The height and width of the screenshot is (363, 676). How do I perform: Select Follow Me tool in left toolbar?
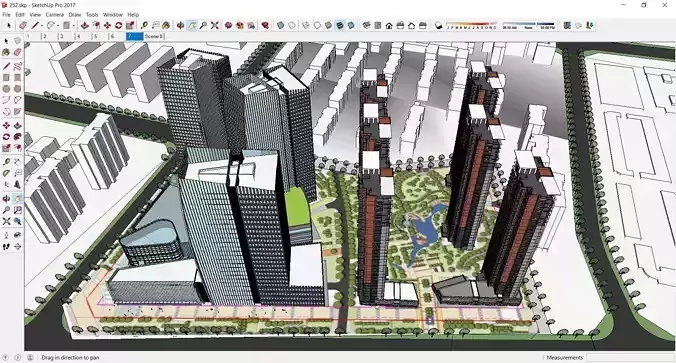click(x=17, y=137)
